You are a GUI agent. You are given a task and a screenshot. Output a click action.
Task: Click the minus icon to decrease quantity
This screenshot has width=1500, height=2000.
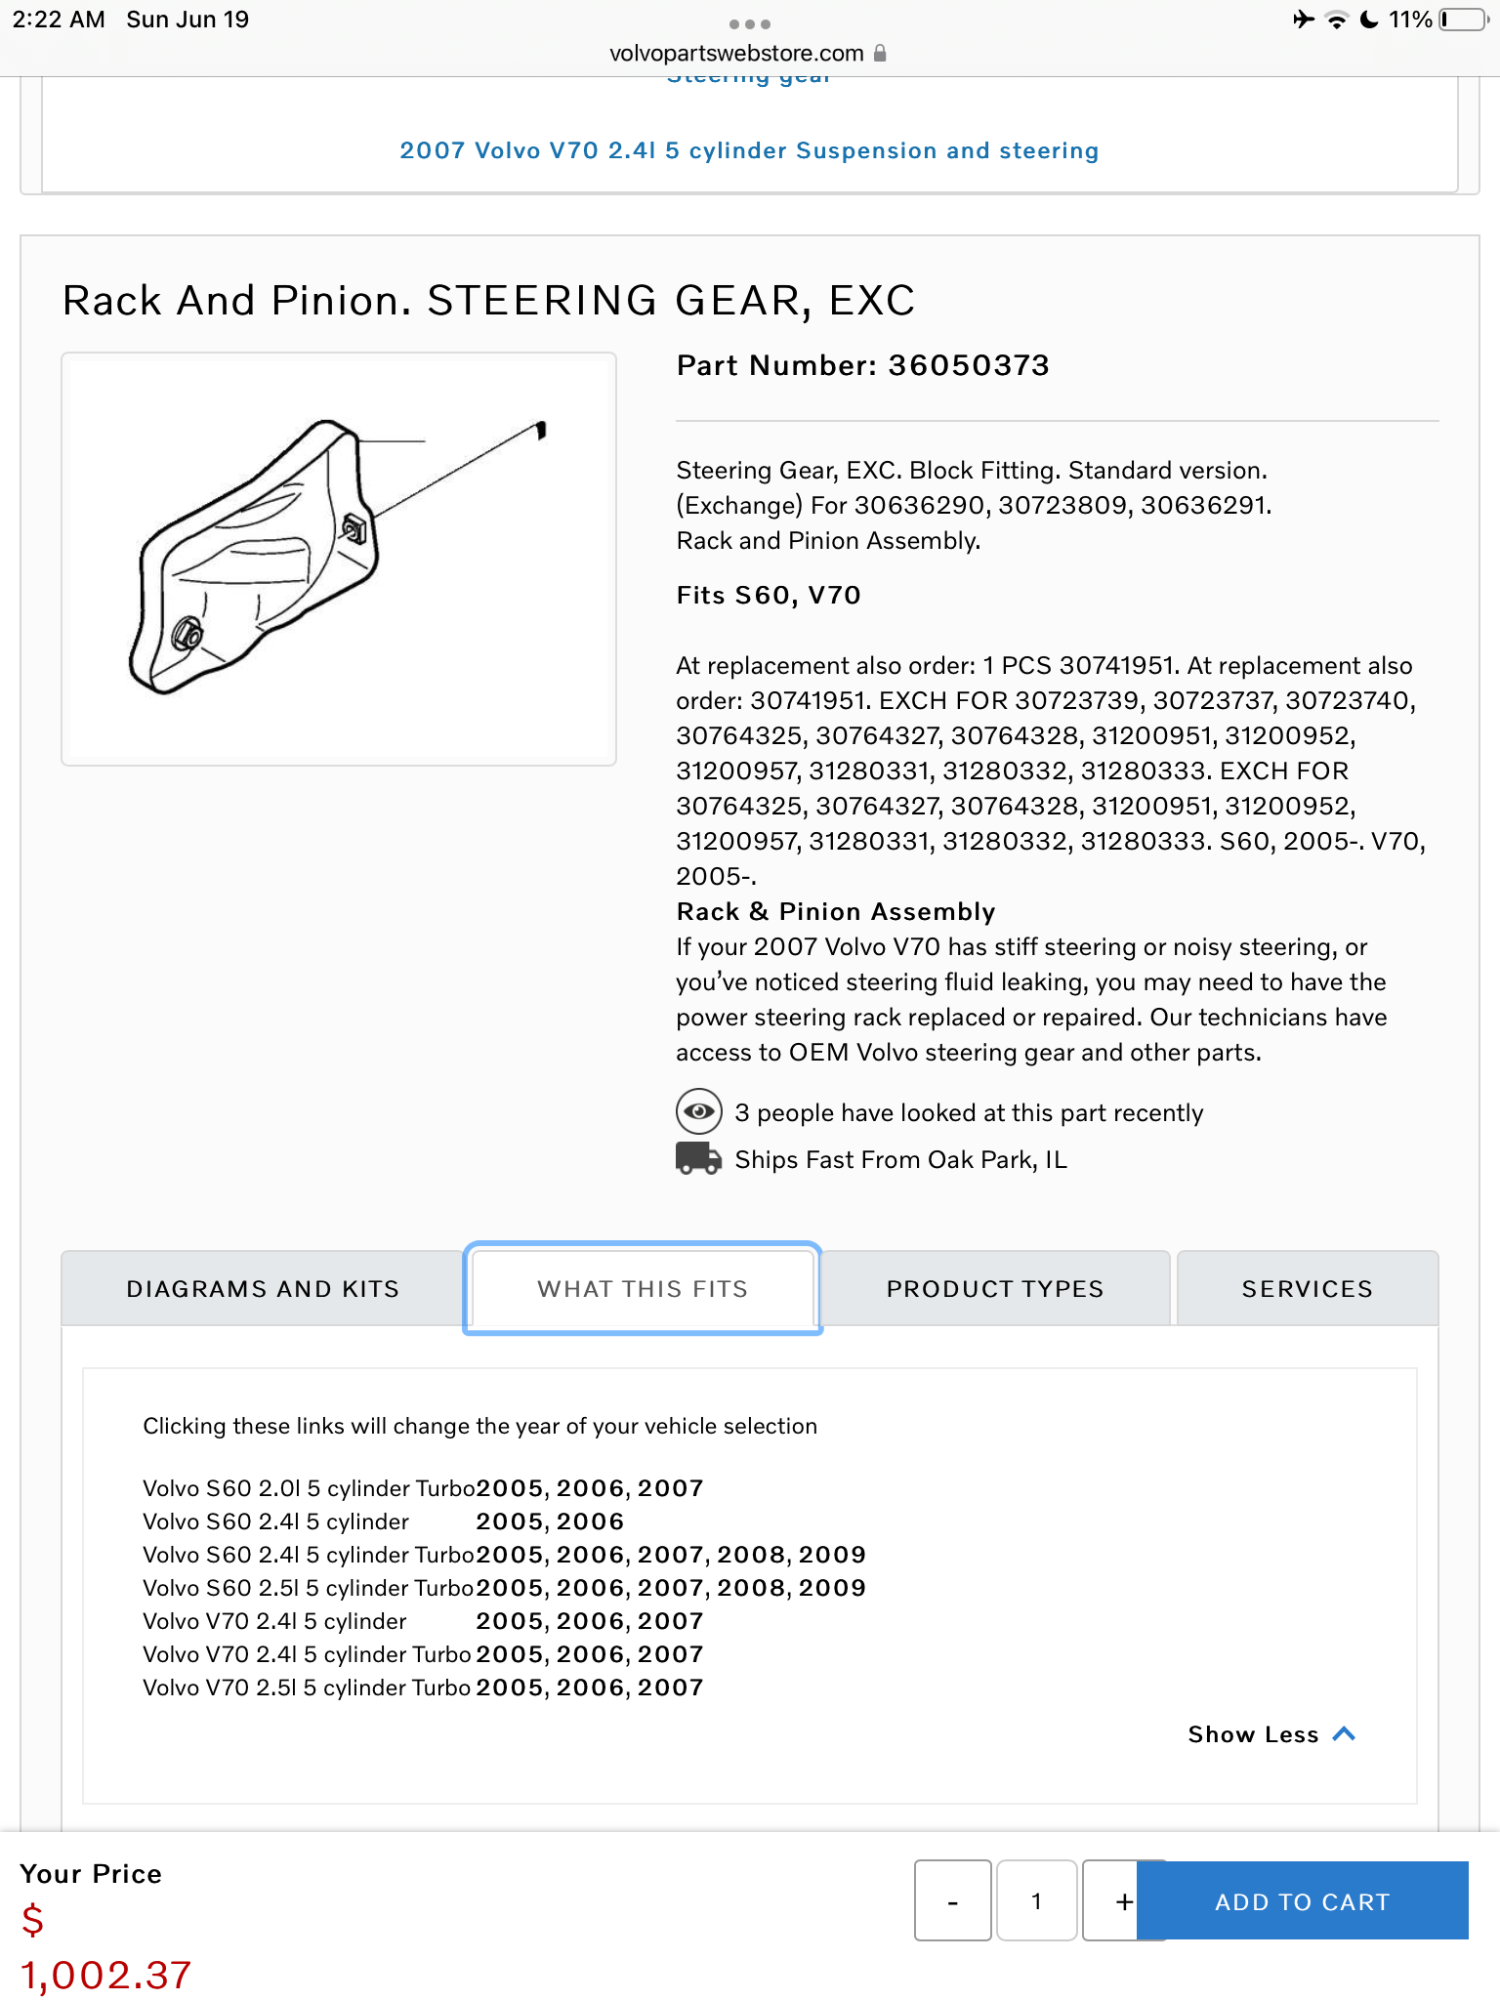[x=952, y=1901]
